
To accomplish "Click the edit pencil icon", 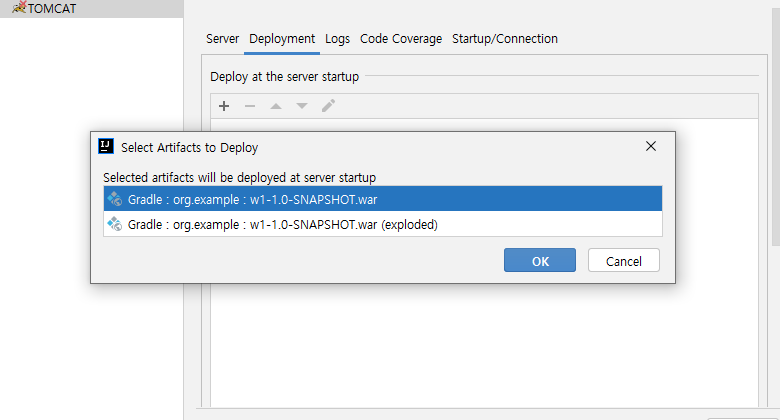I will point(328,105).
